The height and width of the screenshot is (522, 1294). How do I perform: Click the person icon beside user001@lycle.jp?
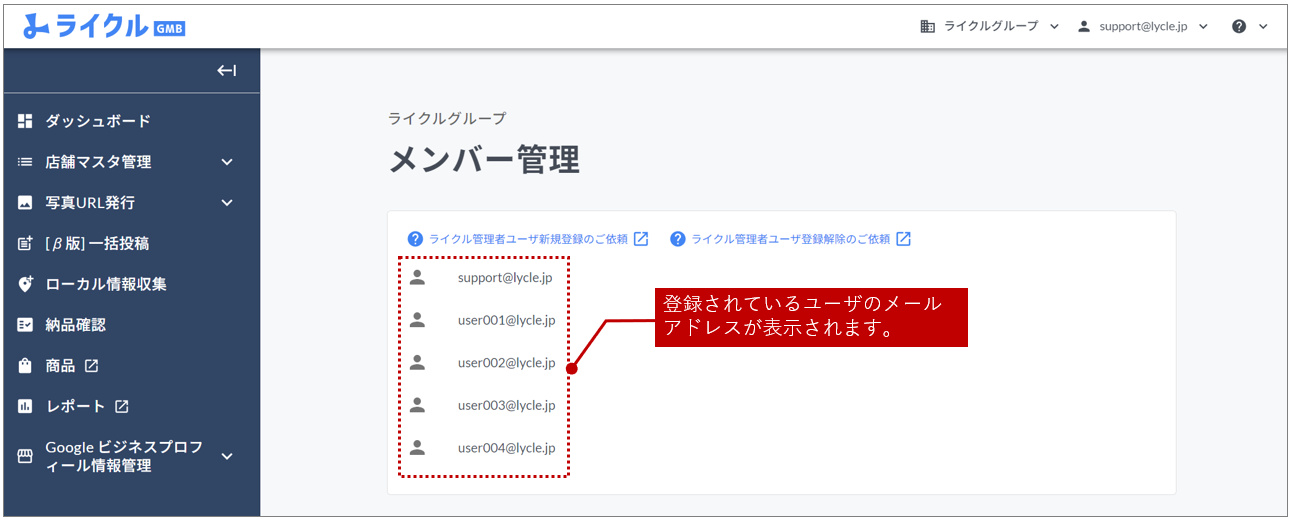point(418,320)
